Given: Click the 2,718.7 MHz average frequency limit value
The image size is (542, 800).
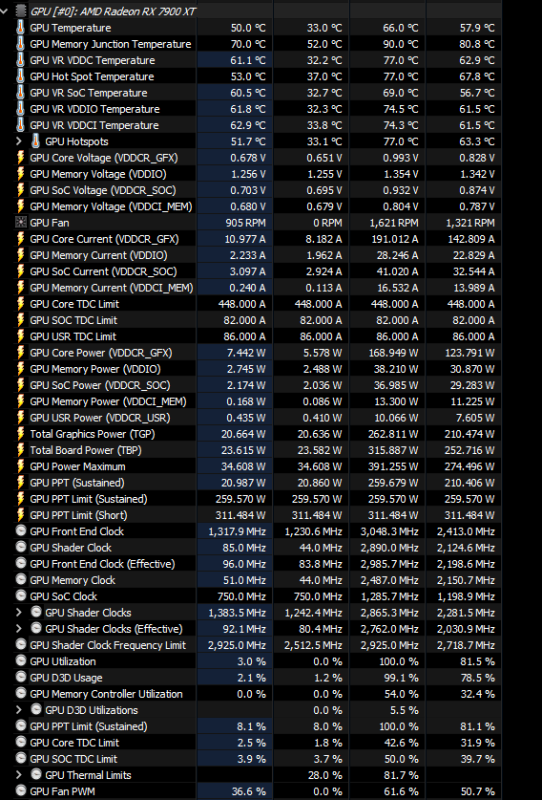Looking at the screenshot, I should [x=466, y=645].
